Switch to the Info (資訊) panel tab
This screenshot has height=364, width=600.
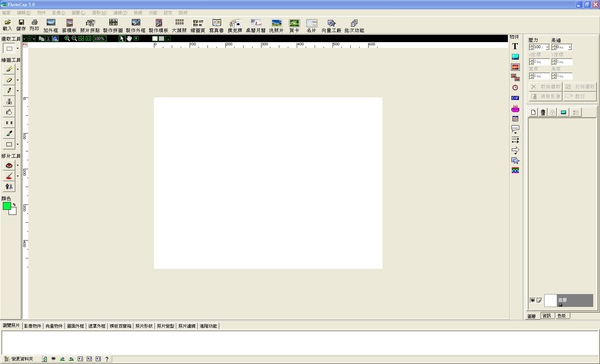547,316
